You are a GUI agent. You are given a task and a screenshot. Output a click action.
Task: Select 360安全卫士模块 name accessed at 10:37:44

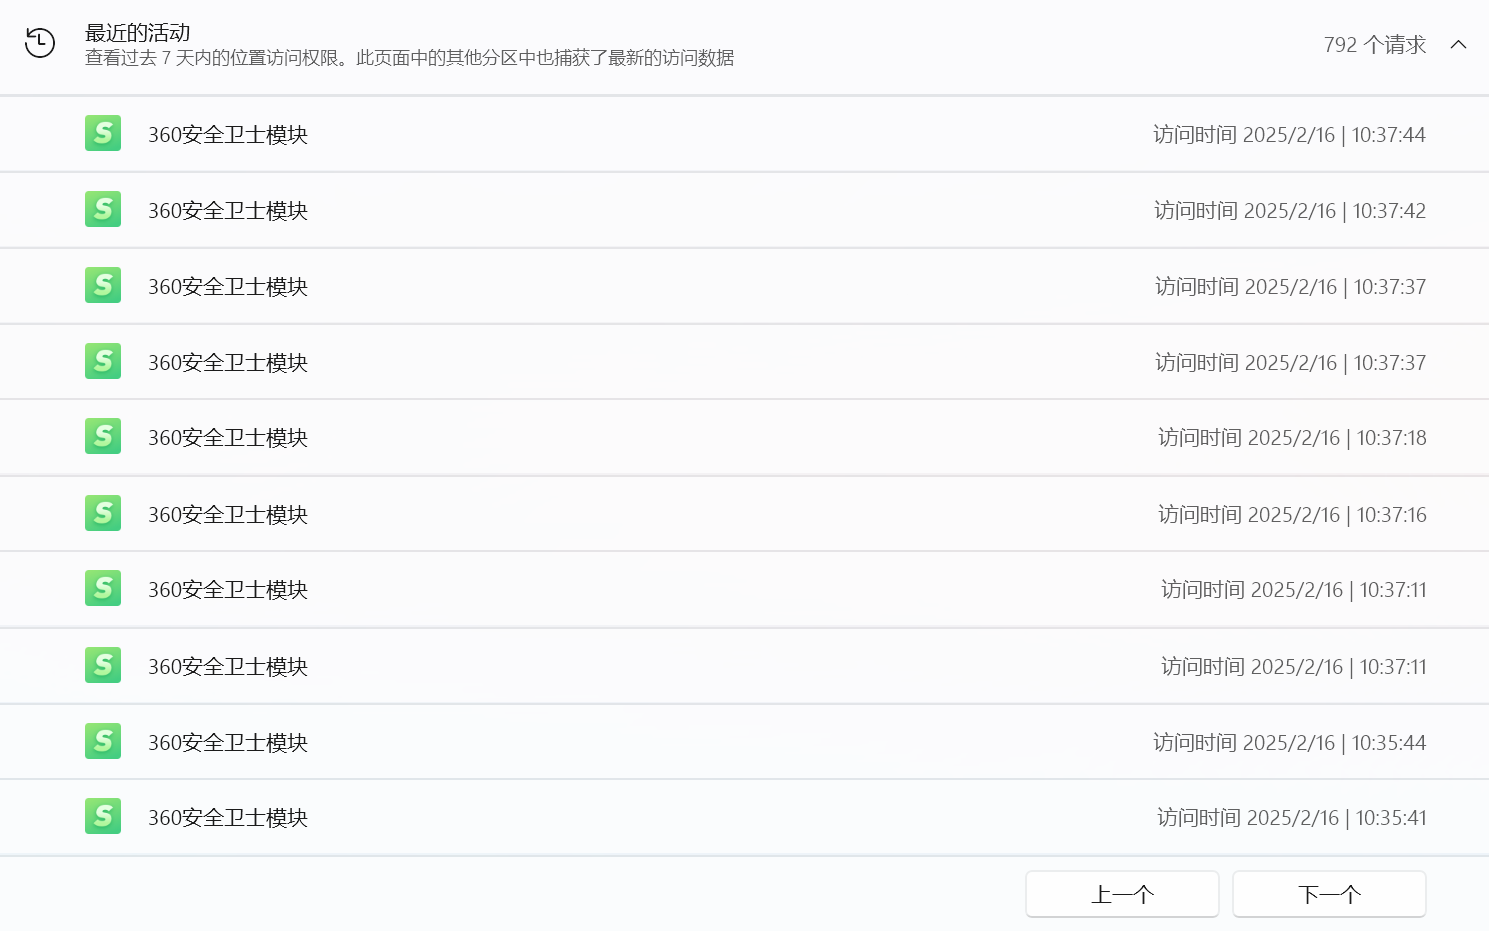[228, 135]
